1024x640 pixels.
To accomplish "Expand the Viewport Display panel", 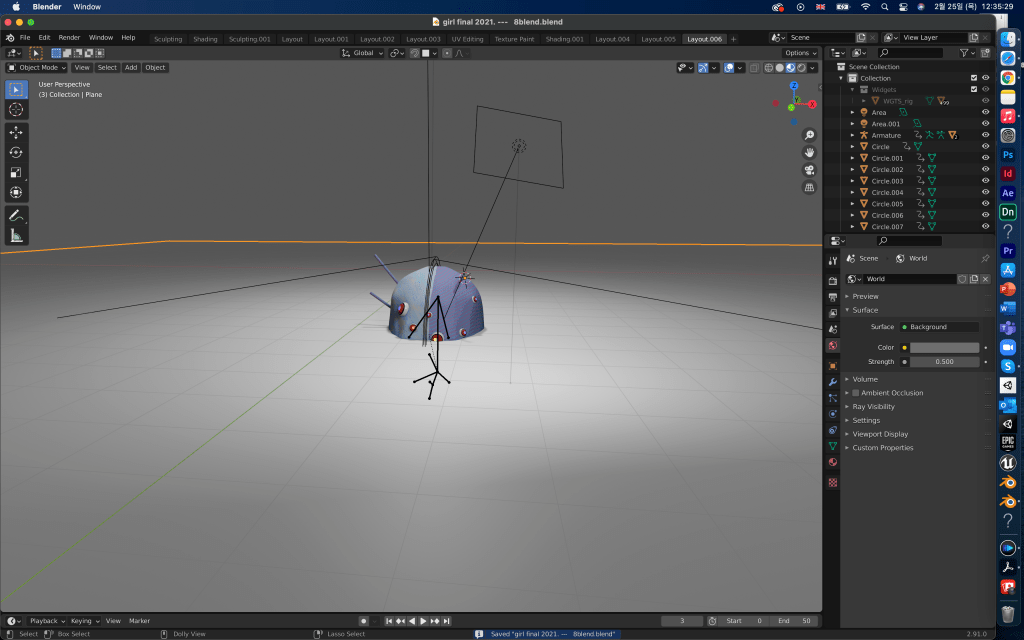I will (880, 434).
